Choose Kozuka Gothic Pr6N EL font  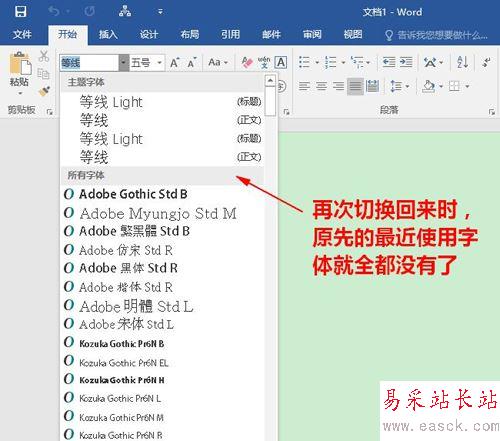162,362
